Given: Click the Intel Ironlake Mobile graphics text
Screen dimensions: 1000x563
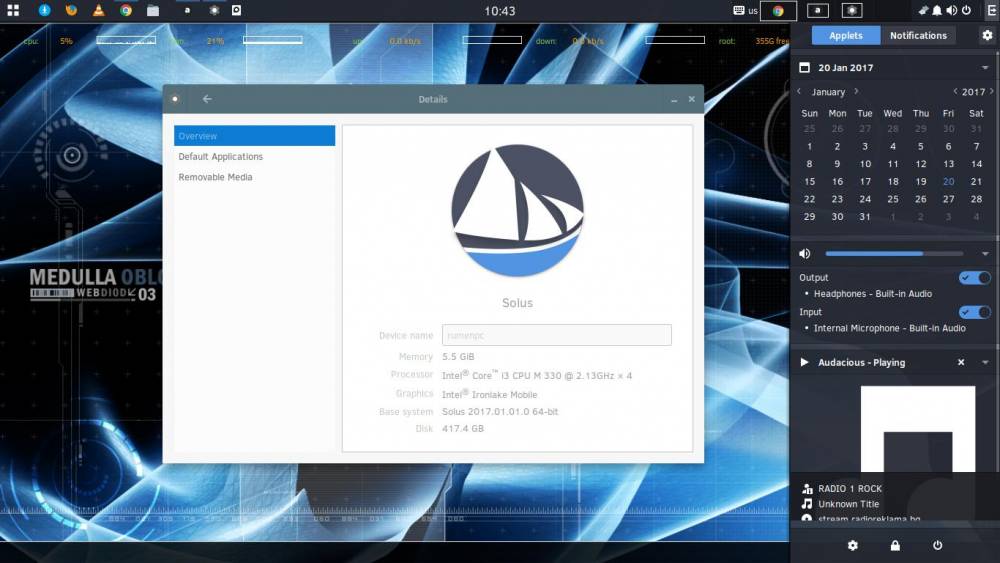Looking at the screenshot, I should 489,394.
